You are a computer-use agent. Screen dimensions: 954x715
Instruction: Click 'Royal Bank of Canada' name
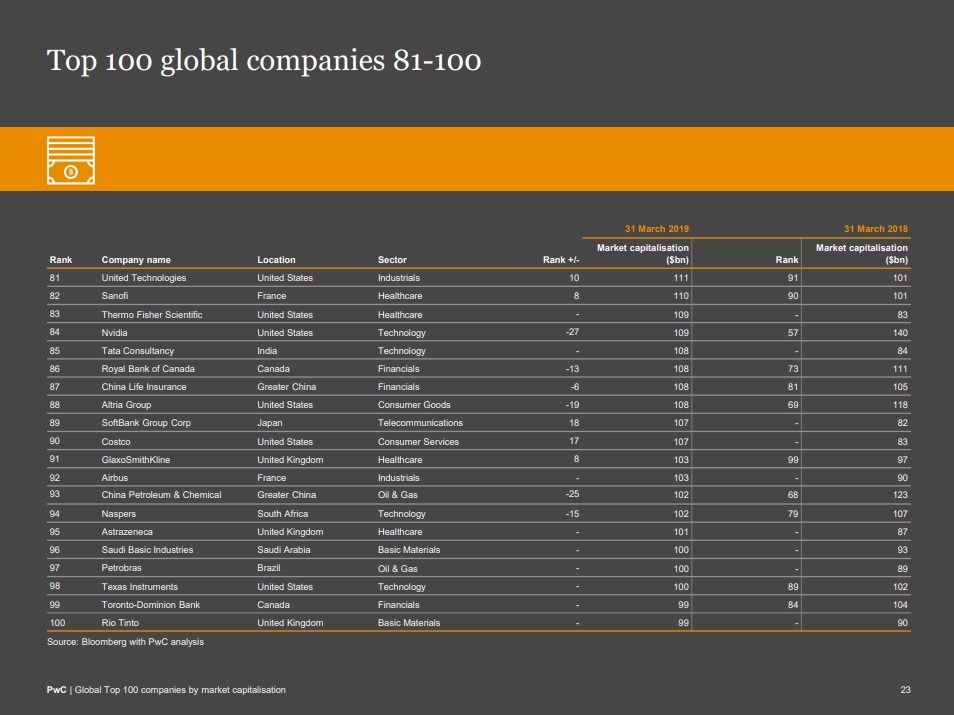coord(148,369)
